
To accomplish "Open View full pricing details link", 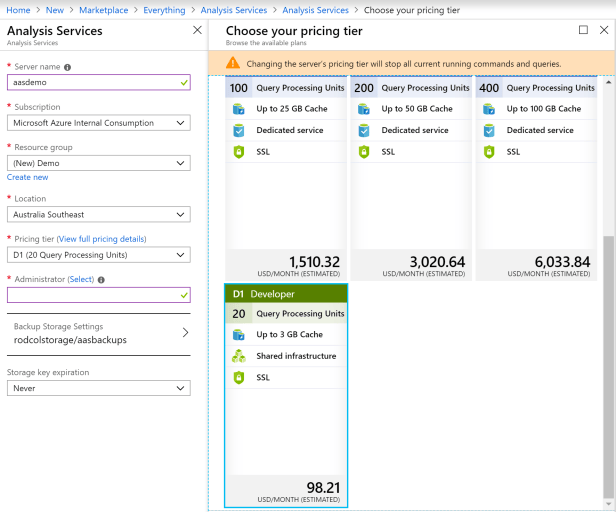I will 102,239.
